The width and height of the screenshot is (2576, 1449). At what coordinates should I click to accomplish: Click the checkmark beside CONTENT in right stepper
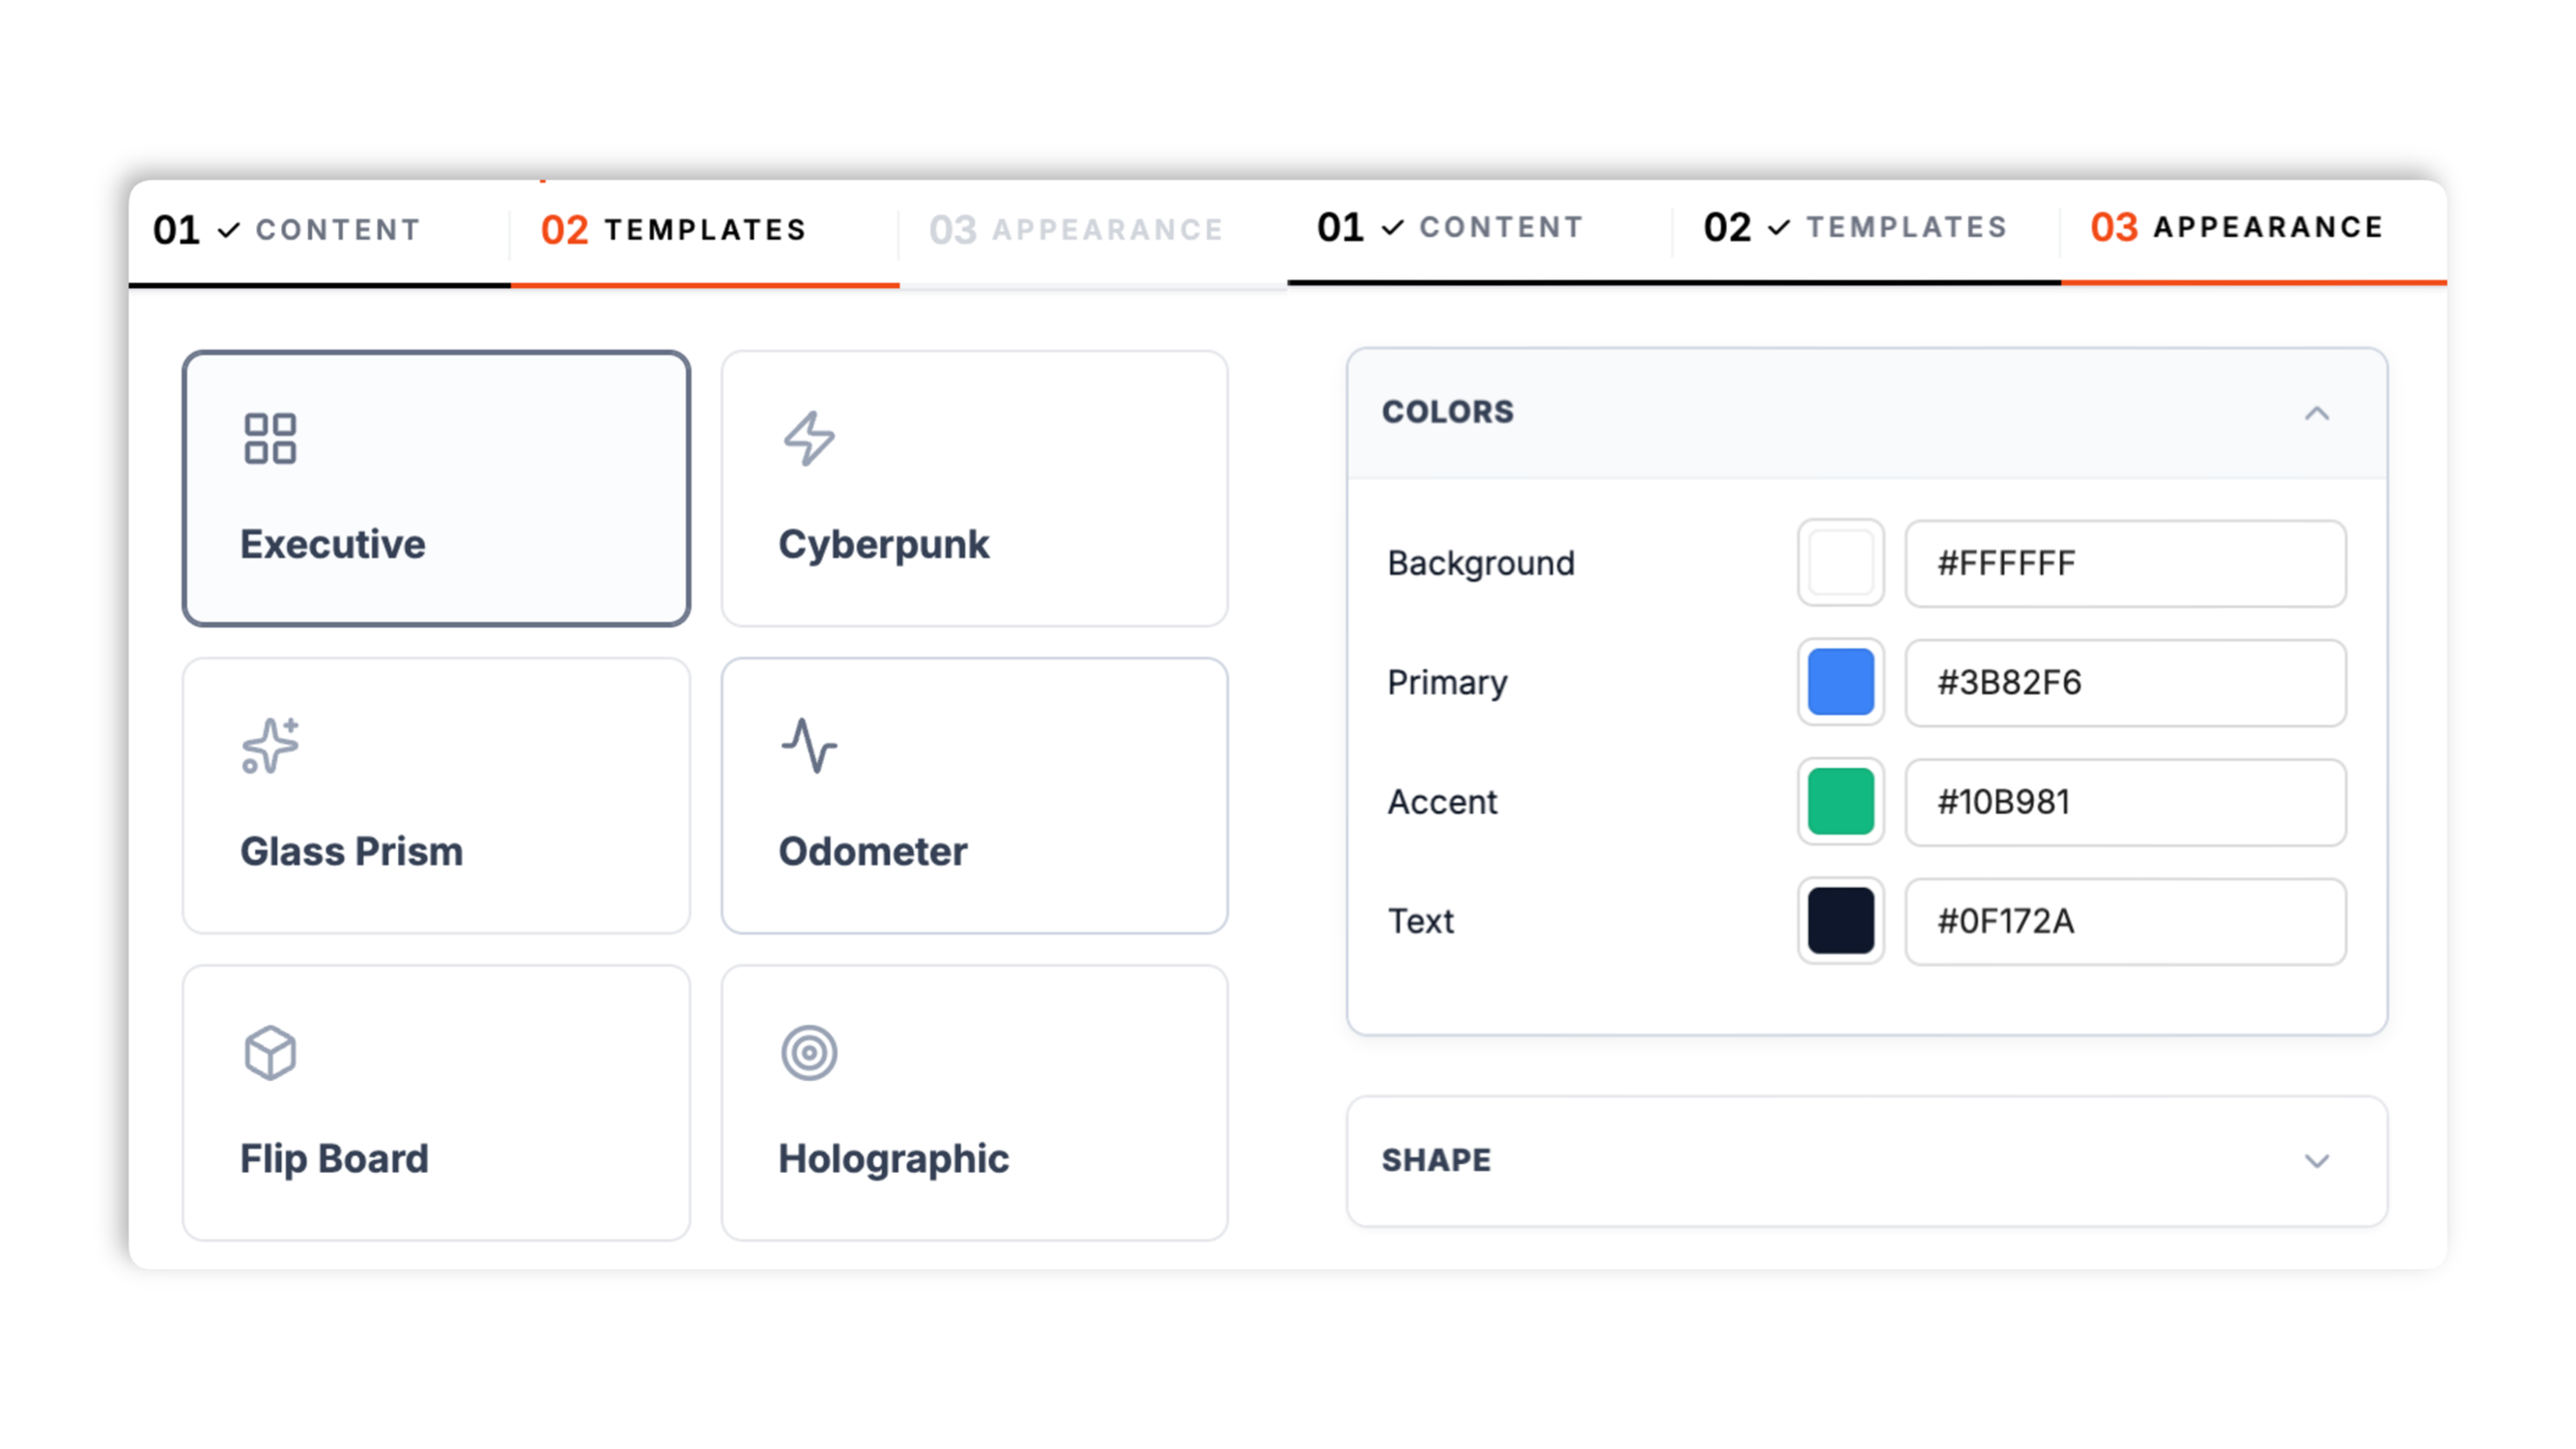coord(1392,228)
